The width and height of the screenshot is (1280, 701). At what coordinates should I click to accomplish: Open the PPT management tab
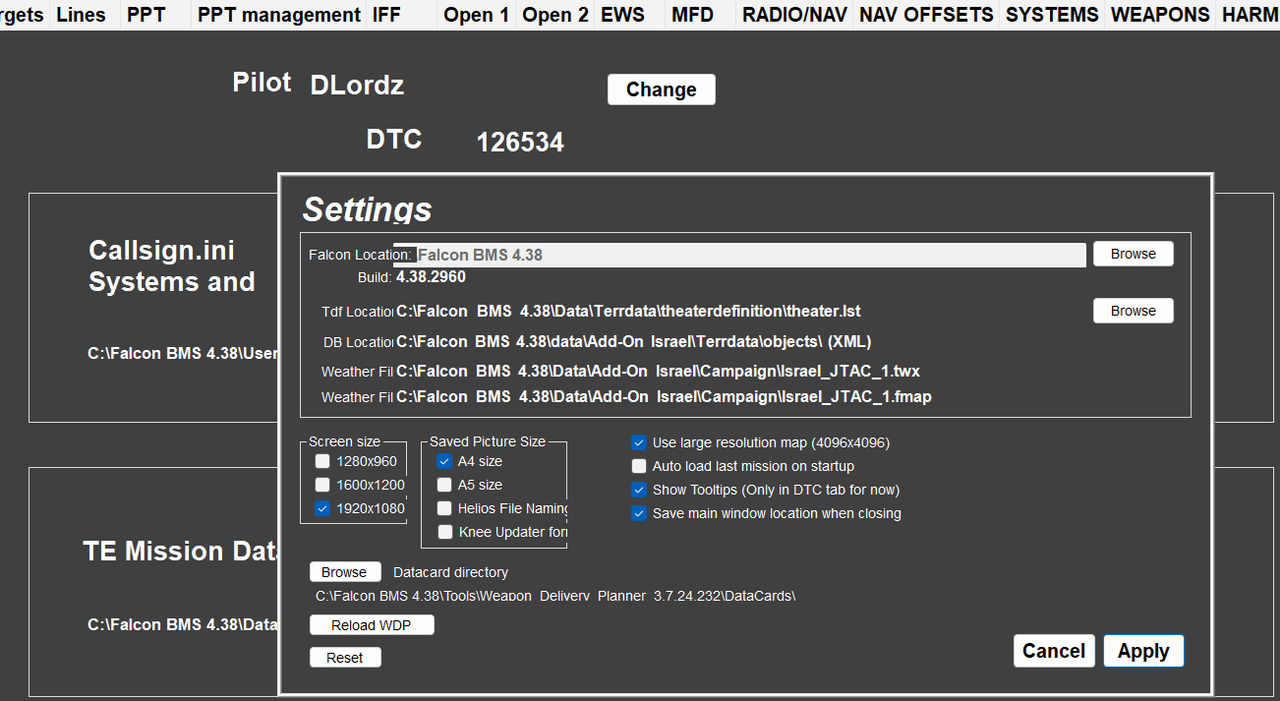[x=279, y=15]
